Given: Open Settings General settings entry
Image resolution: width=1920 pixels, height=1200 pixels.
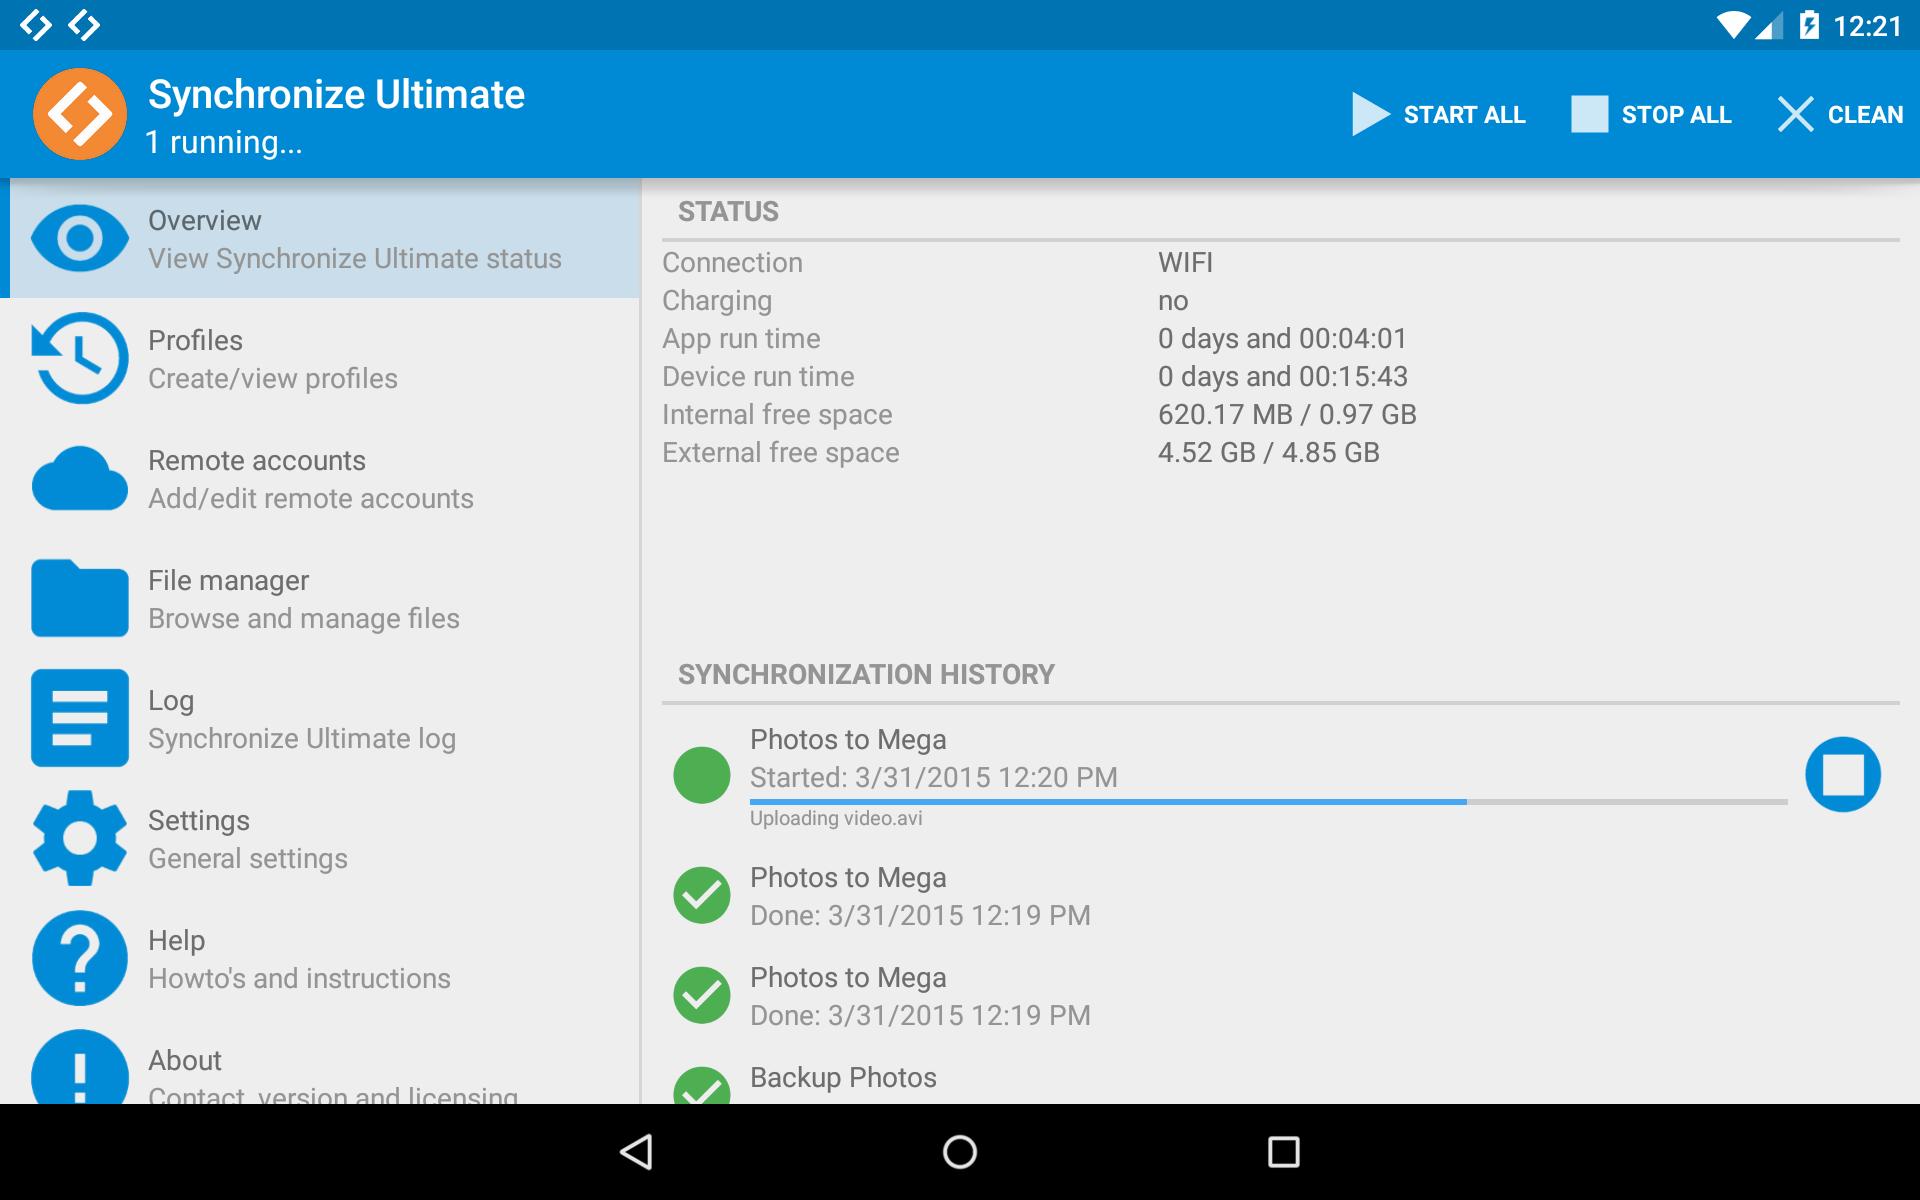Looking at the screenshot, I should coord(320,838).
